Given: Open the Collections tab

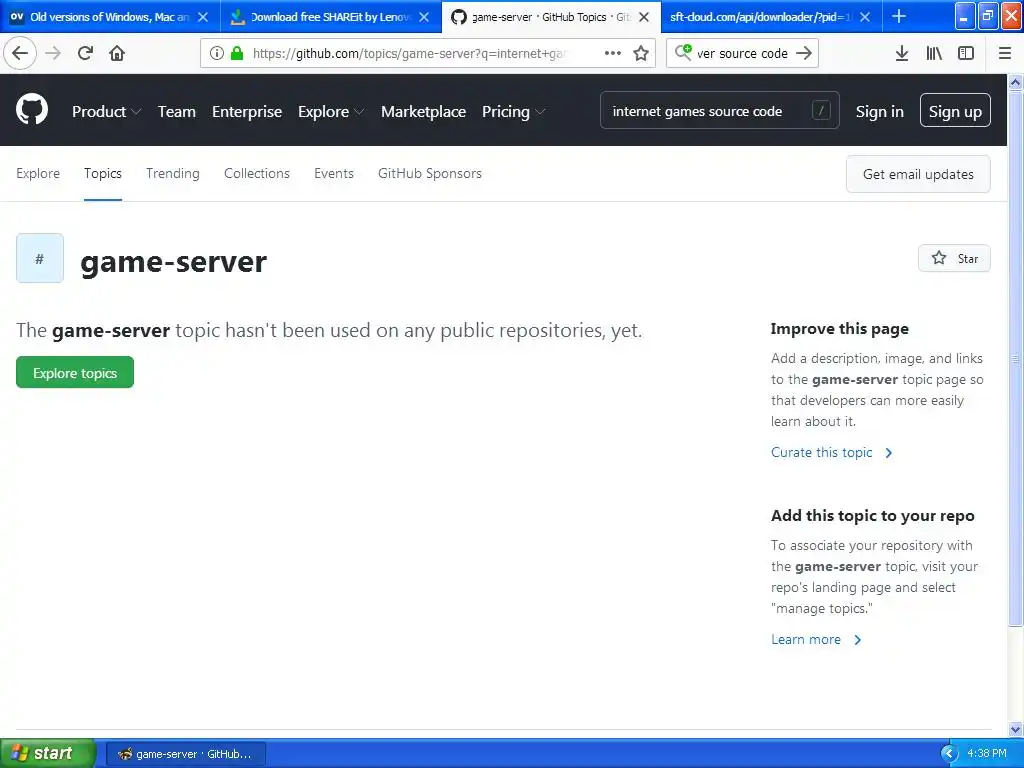Looking at the screenshot, I should 257,173.
